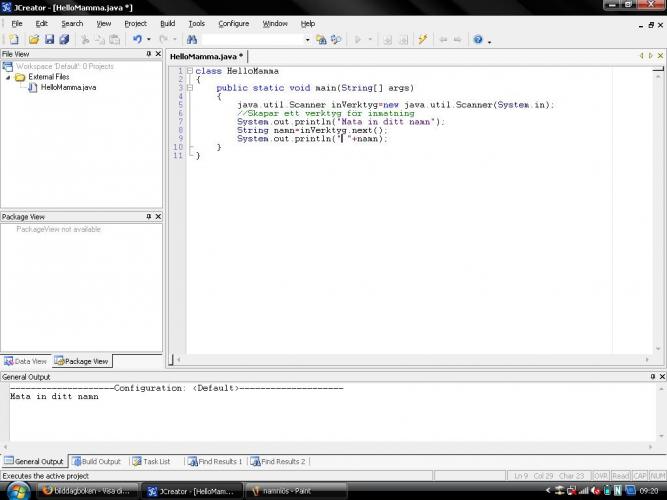
Task: Collapse the HelloMamma class code fold
Action: tap(189, 71)
